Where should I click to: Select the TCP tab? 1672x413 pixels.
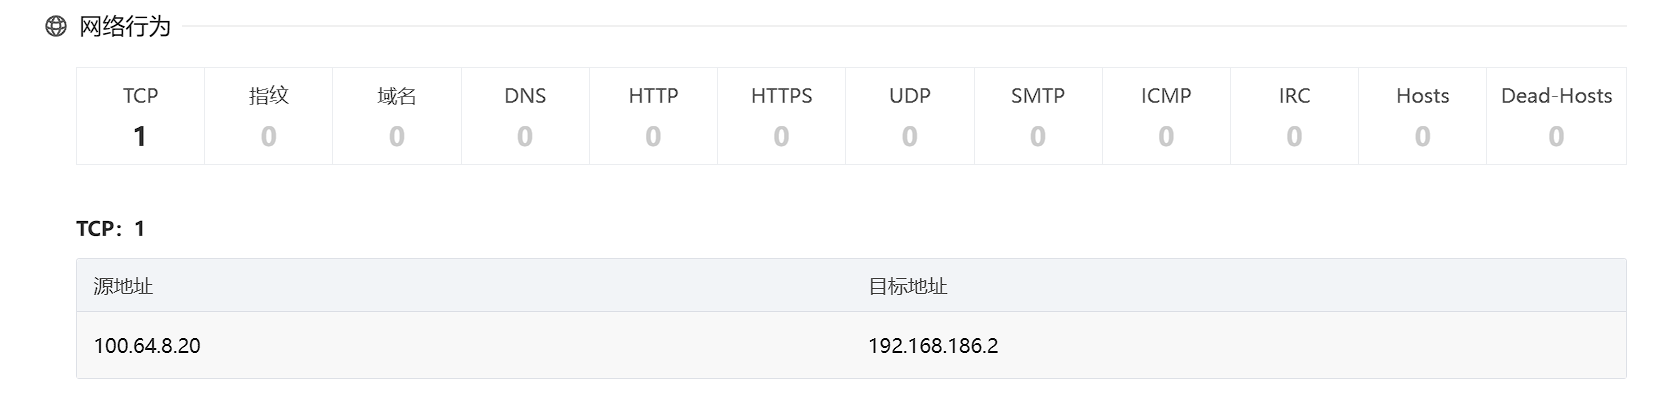coord(140,116)
